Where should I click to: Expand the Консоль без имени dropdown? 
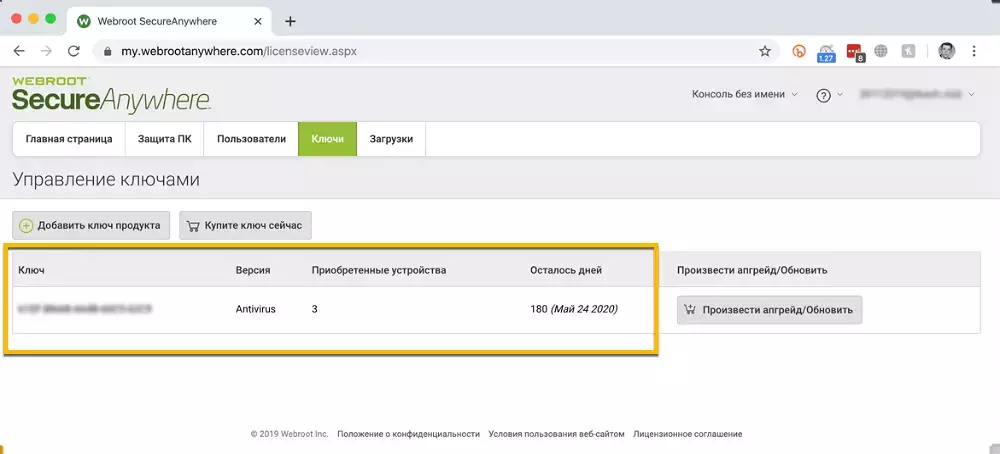coord(745,94)
